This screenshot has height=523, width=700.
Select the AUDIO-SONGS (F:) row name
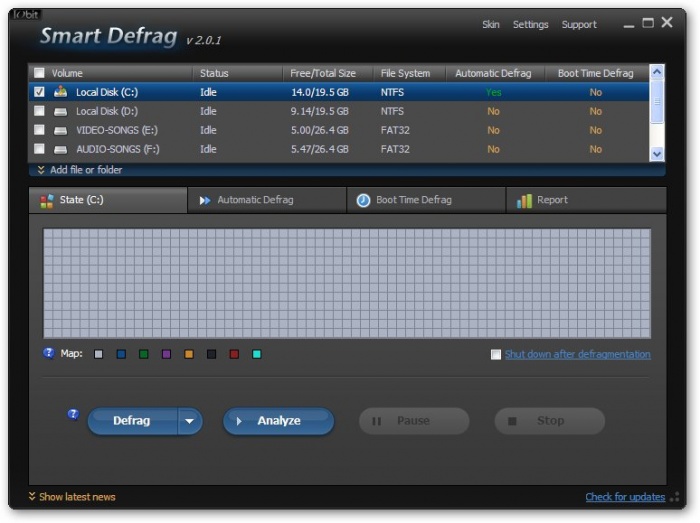coord(117,149)
